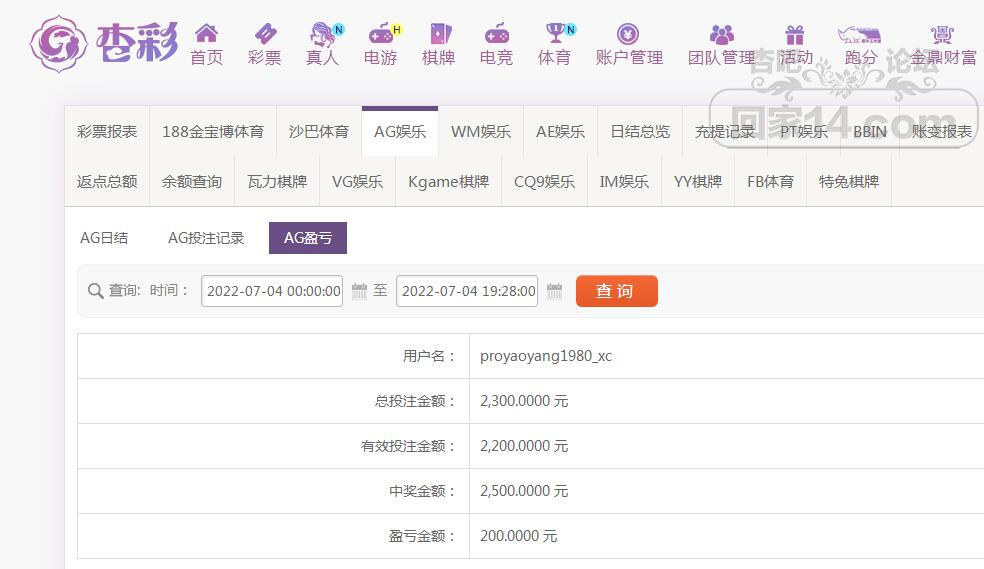The height and width of the screenshot is (569, 984).
Task: Open the 活动 gift box icon
Action: pyautogui.click(x=794, y=34)
